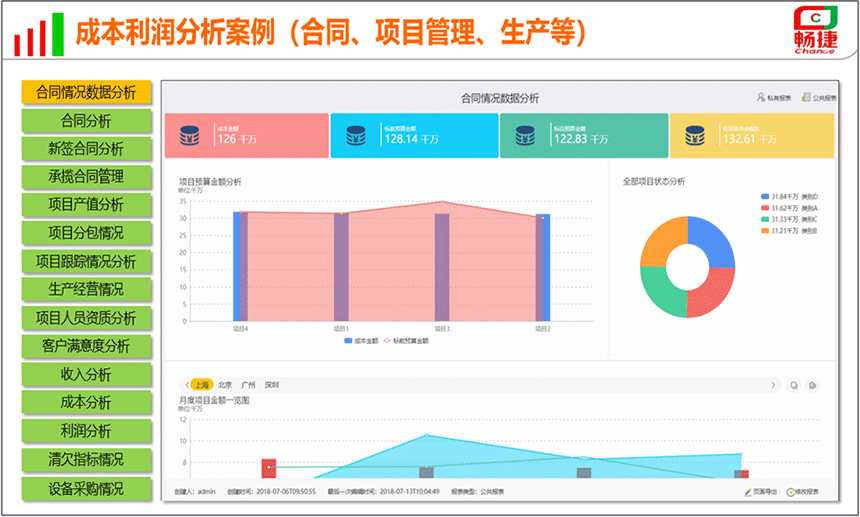The image size is (860, 517).
Task: Toggle 类别D legend entry (31.84千万)
Action: coord(790,197)
